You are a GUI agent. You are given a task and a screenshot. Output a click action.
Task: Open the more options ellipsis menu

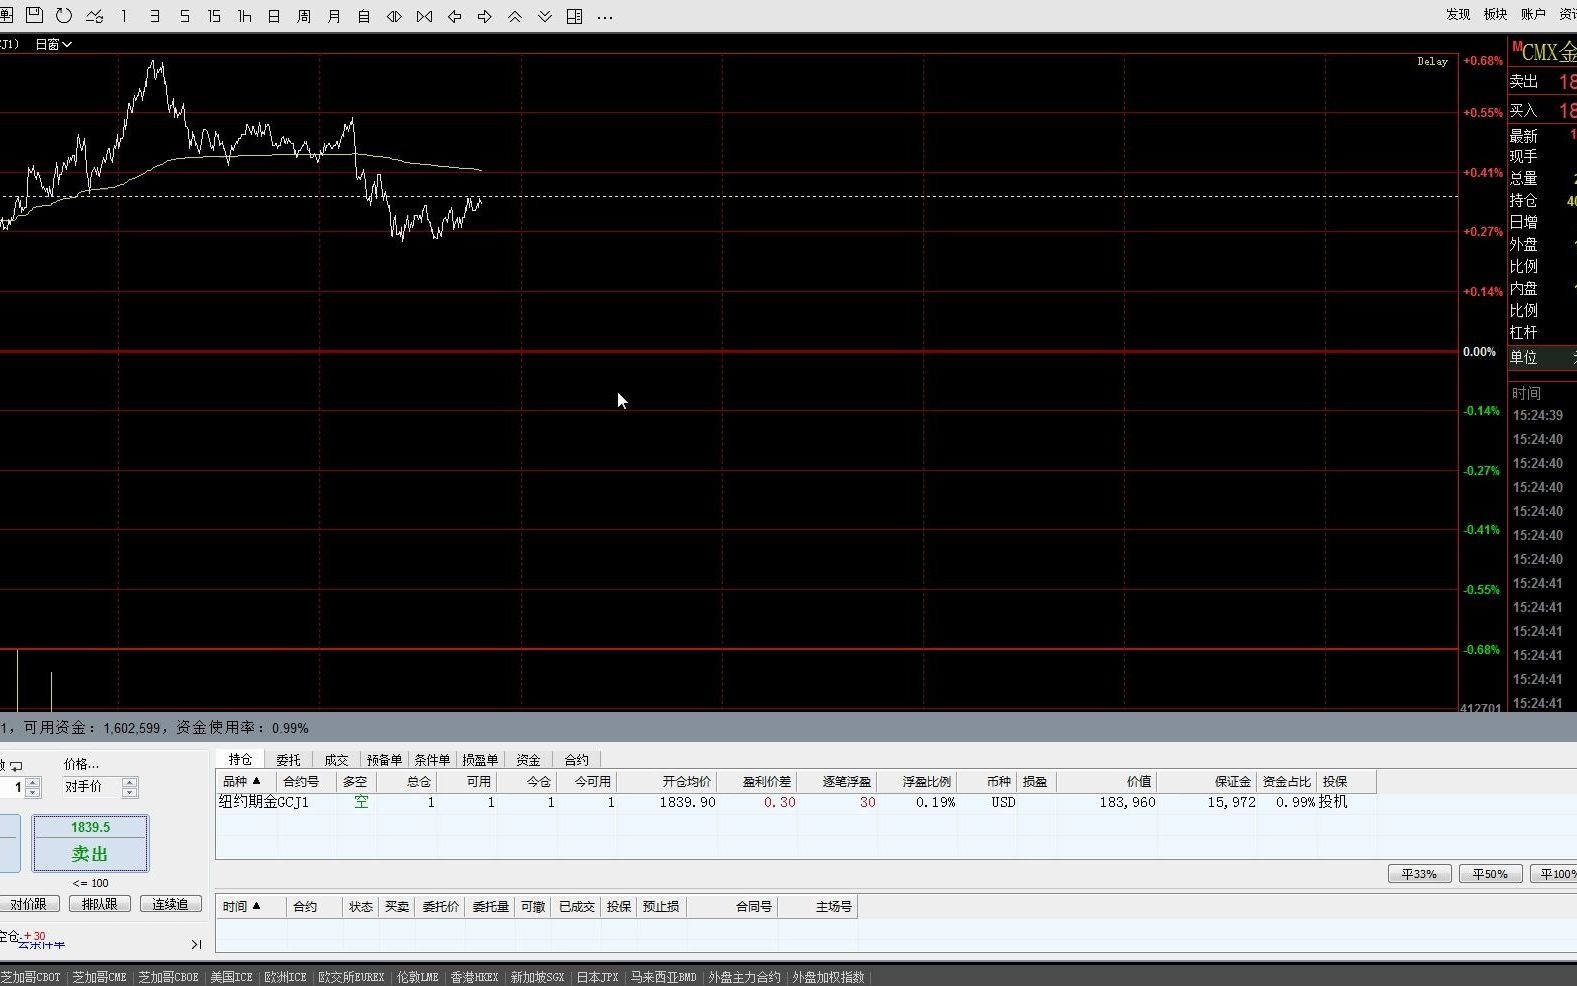click(x=604, y=17)
